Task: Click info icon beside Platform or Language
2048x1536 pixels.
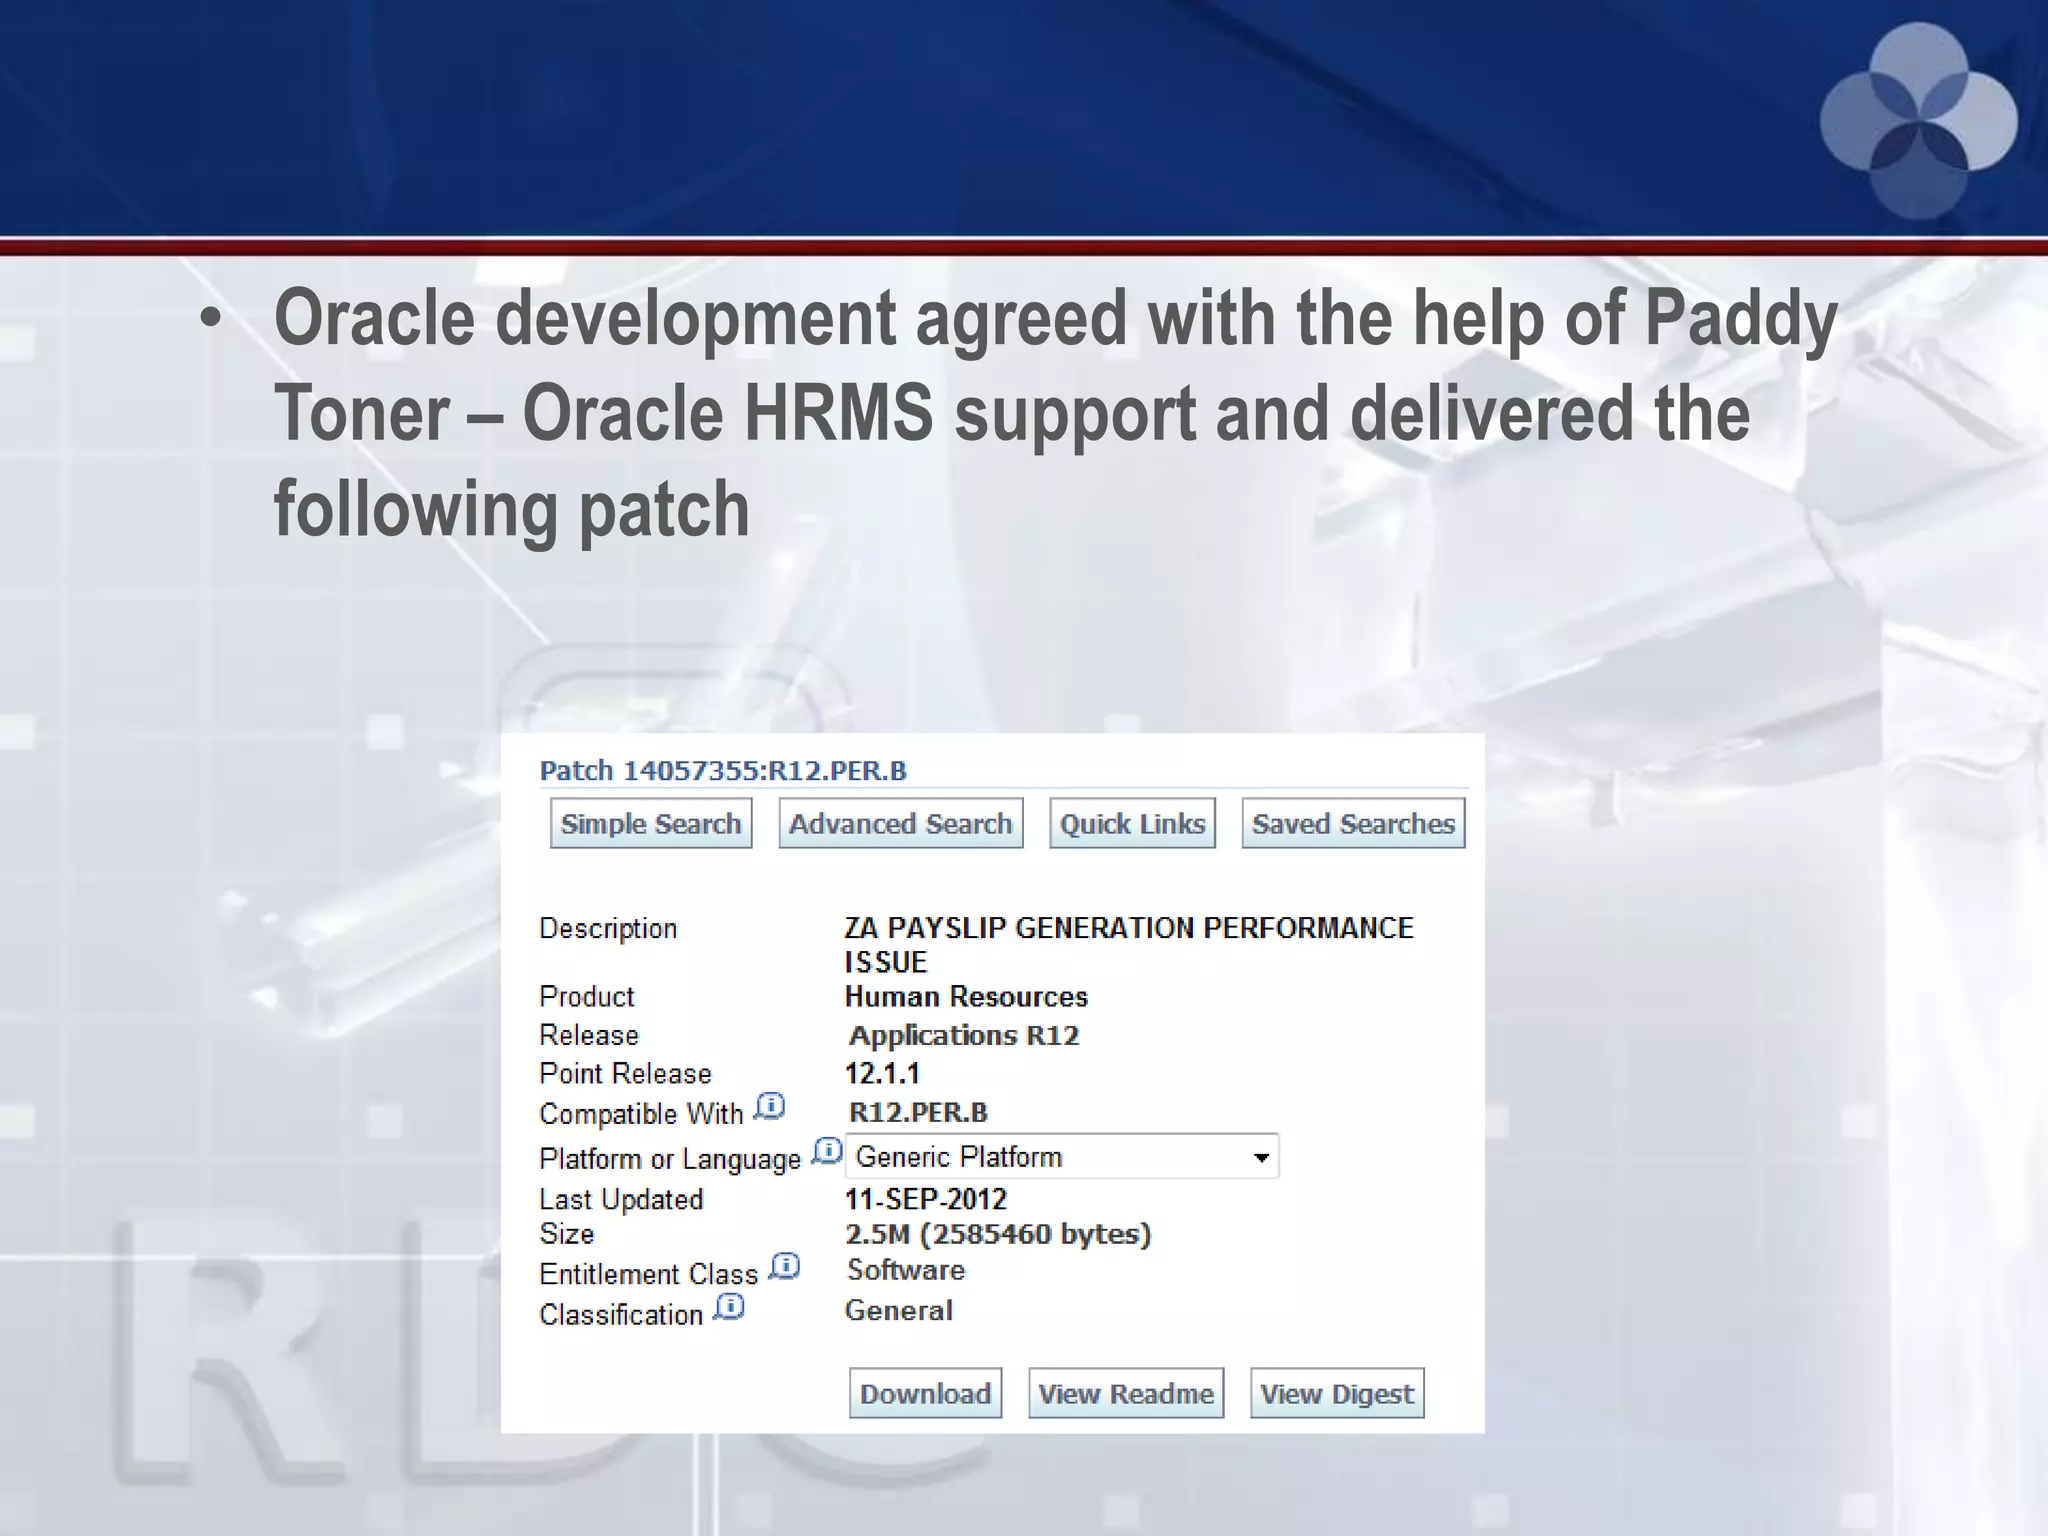Action: [827, 1151]
